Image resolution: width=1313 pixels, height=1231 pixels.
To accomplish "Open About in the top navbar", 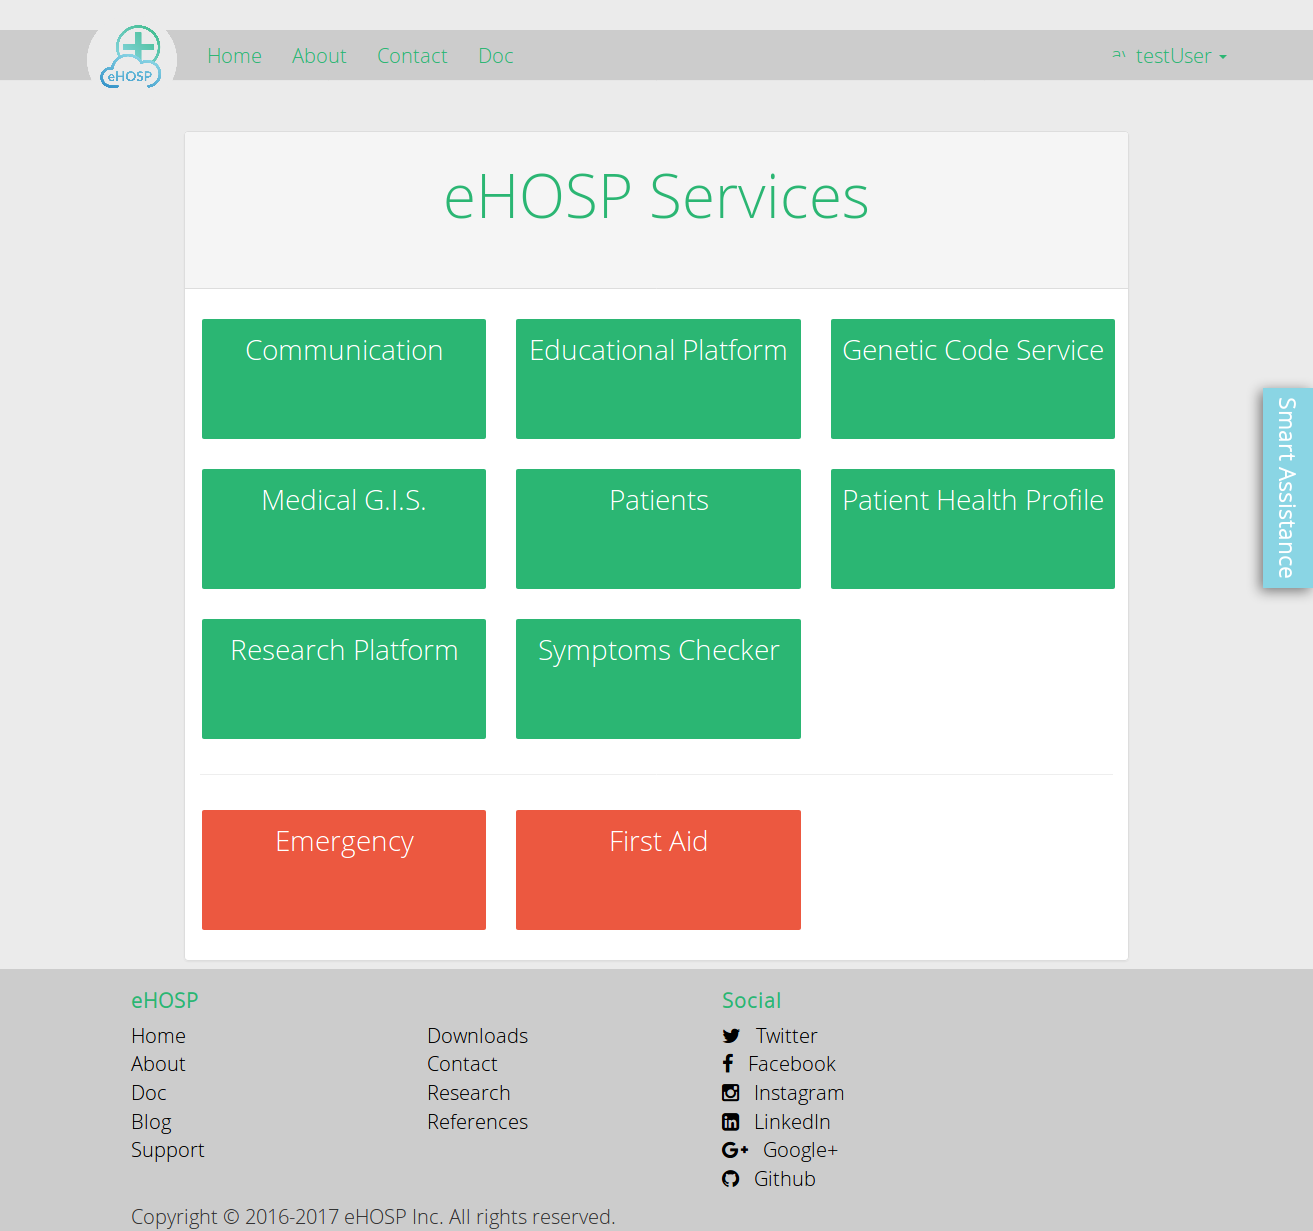I will pos(319,56).
